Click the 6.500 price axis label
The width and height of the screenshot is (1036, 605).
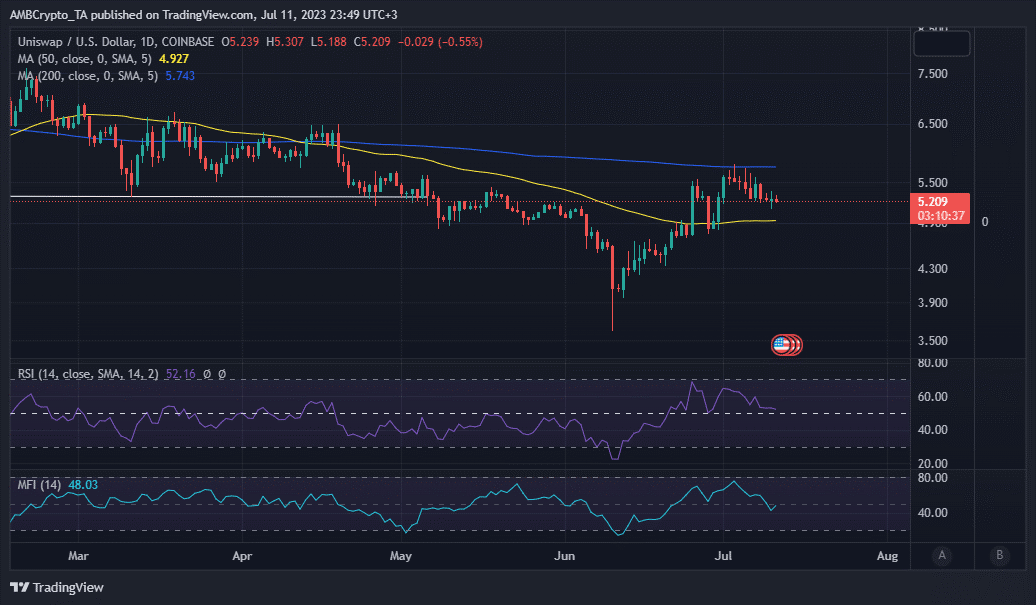pos(932,124)
